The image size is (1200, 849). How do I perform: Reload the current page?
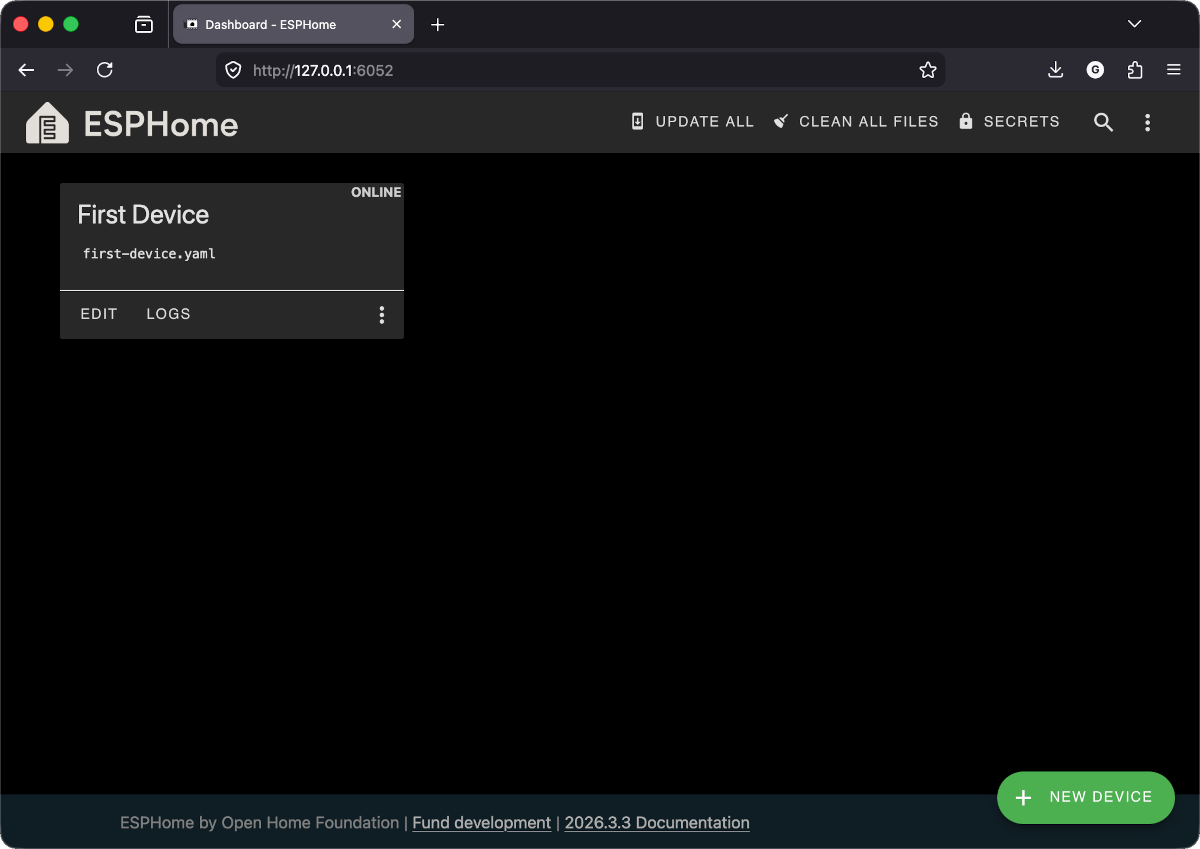[105, 70]
